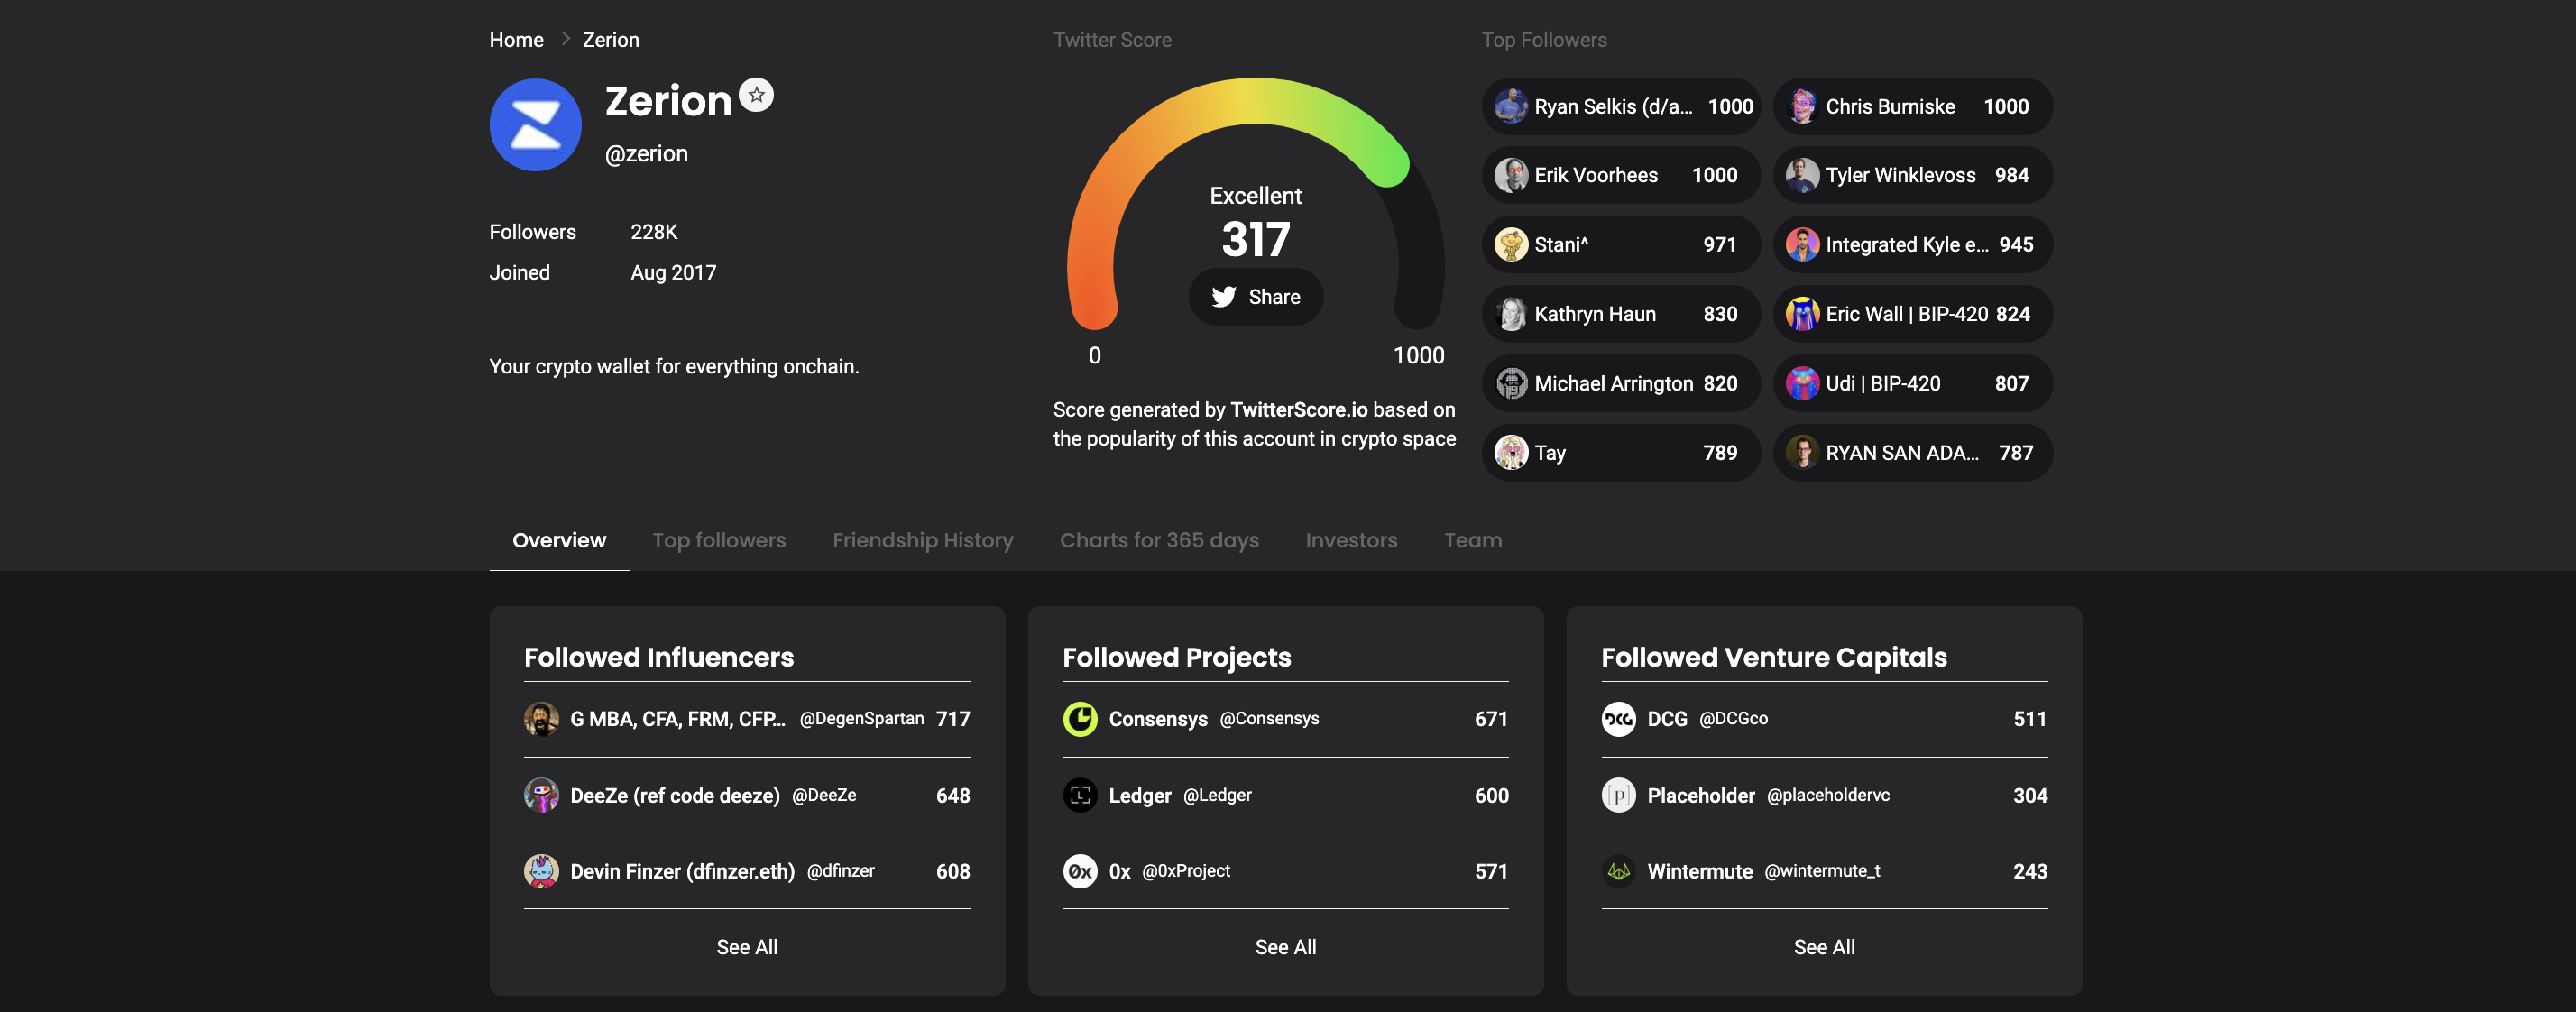Click Wintermute name in venture capitals
Image resolution: width=2576 pixels, height=1012 pixels.
[1699, 871]
